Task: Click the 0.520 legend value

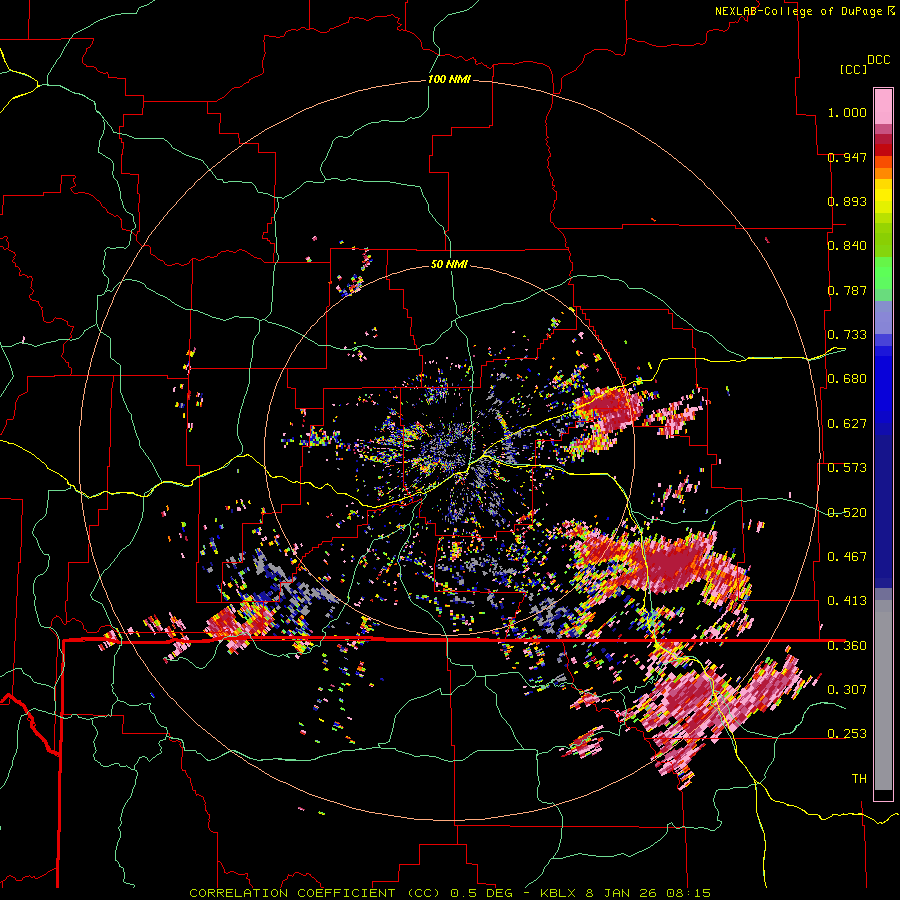Action: 847,513
